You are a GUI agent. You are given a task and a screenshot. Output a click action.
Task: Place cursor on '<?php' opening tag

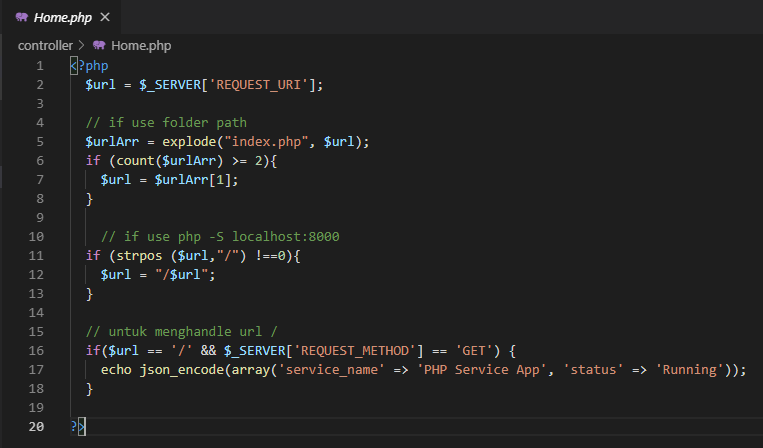(x=90, y=66)
